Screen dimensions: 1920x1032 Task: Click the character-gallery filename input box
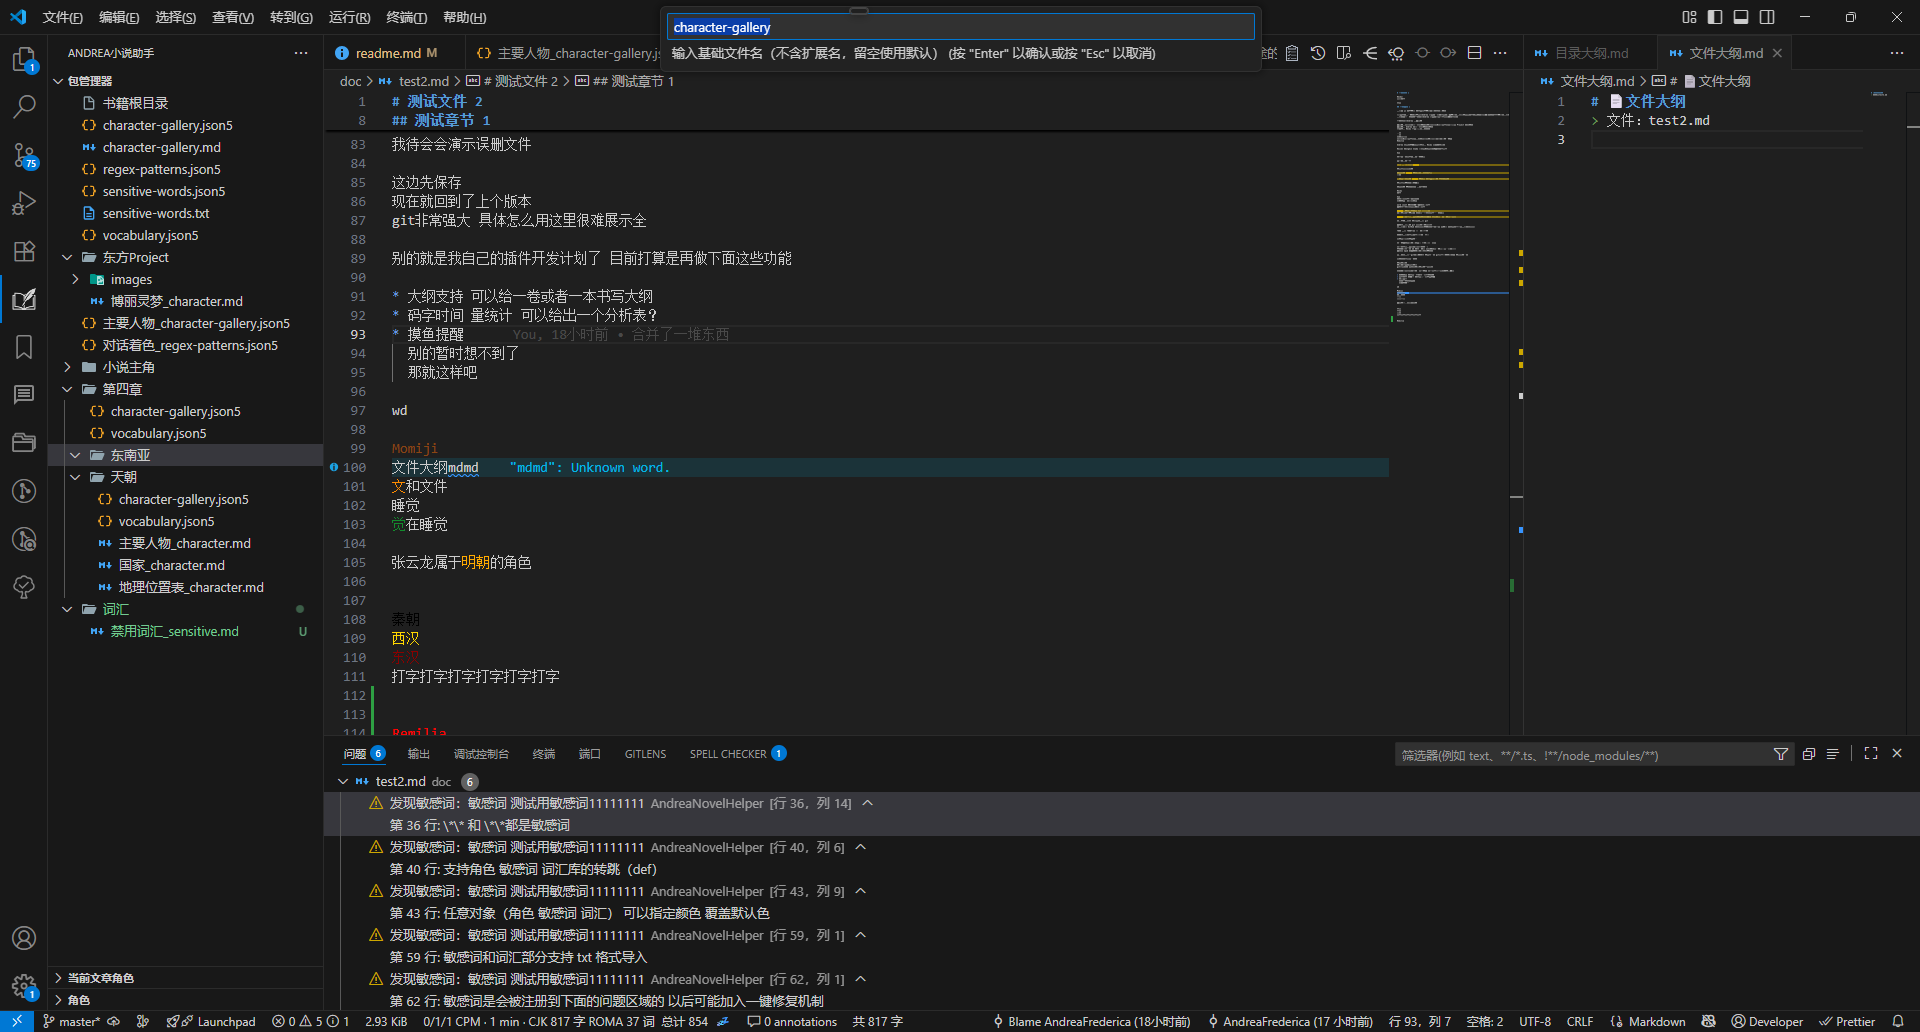960,27
